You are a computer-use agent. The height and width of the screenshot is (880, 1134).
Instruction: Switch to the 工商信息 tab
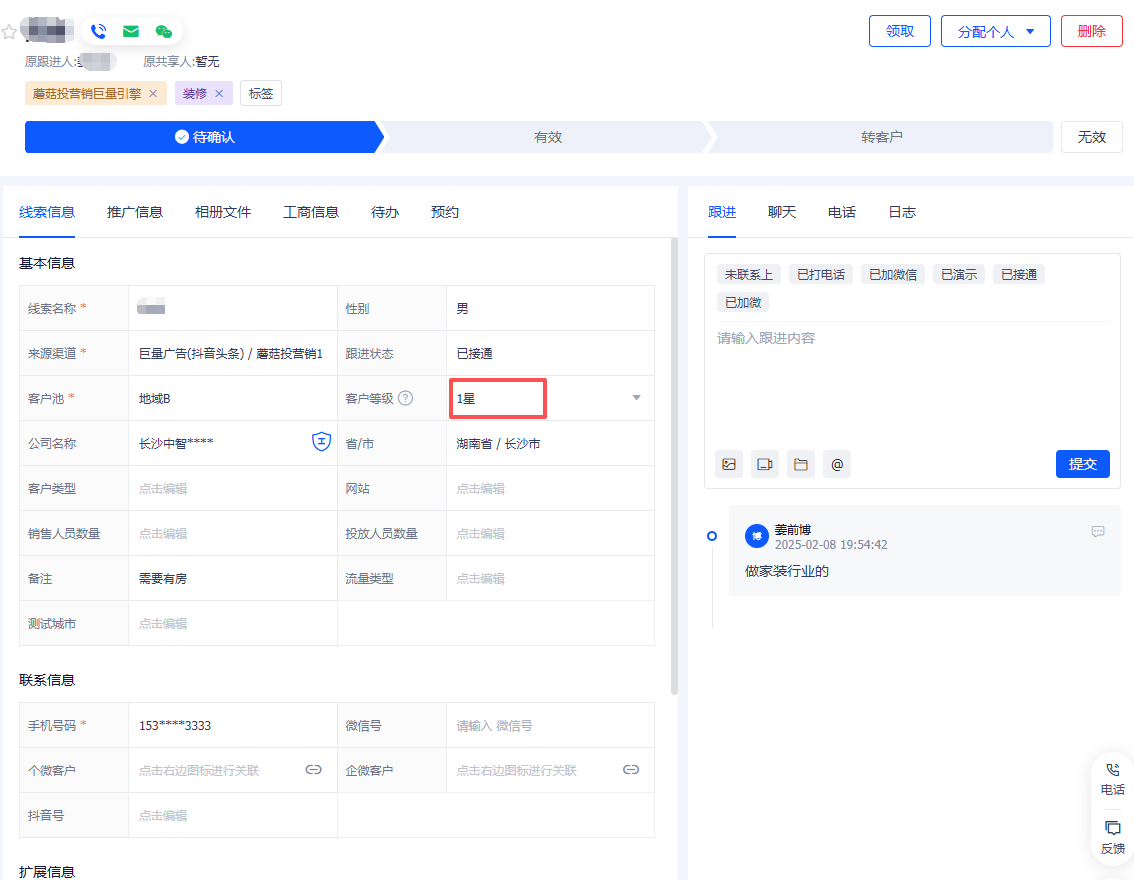[x=310, y=212]
